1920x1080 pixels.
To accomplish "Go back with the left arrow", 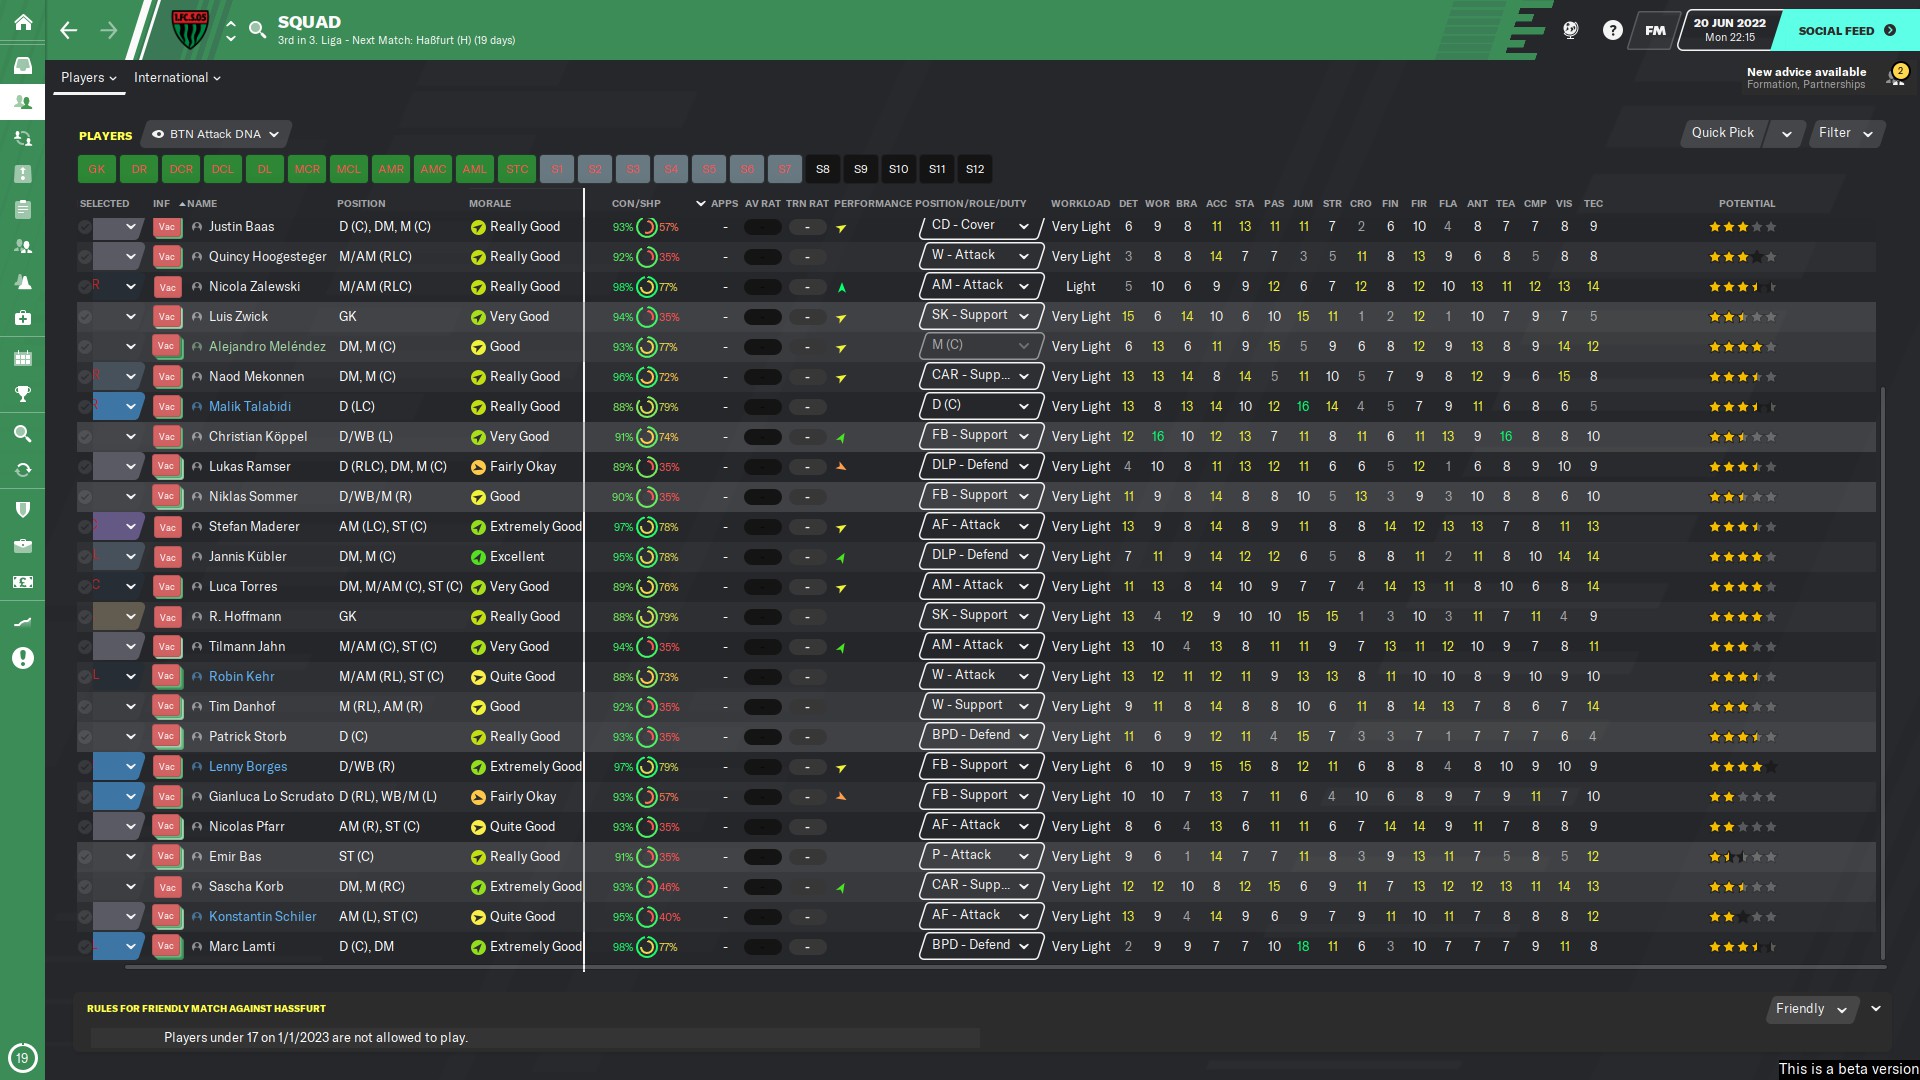I will pos(68,30).
